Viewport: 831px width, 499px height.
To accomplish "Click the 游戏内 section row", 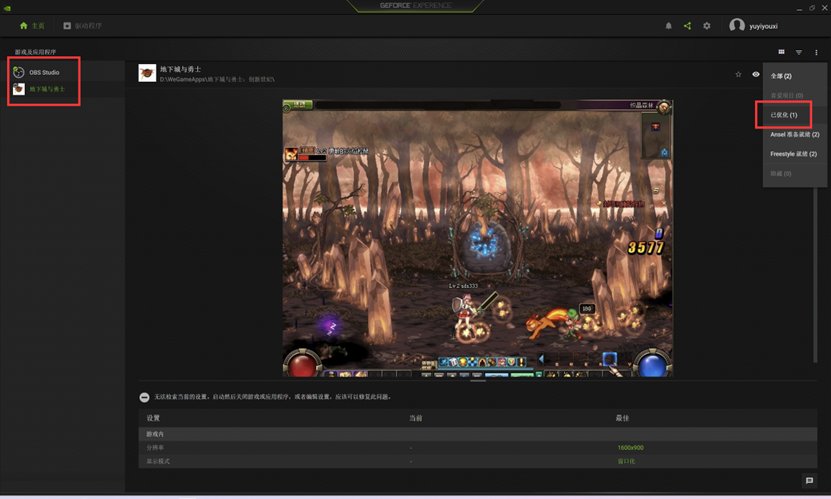I will click(478, 434).
